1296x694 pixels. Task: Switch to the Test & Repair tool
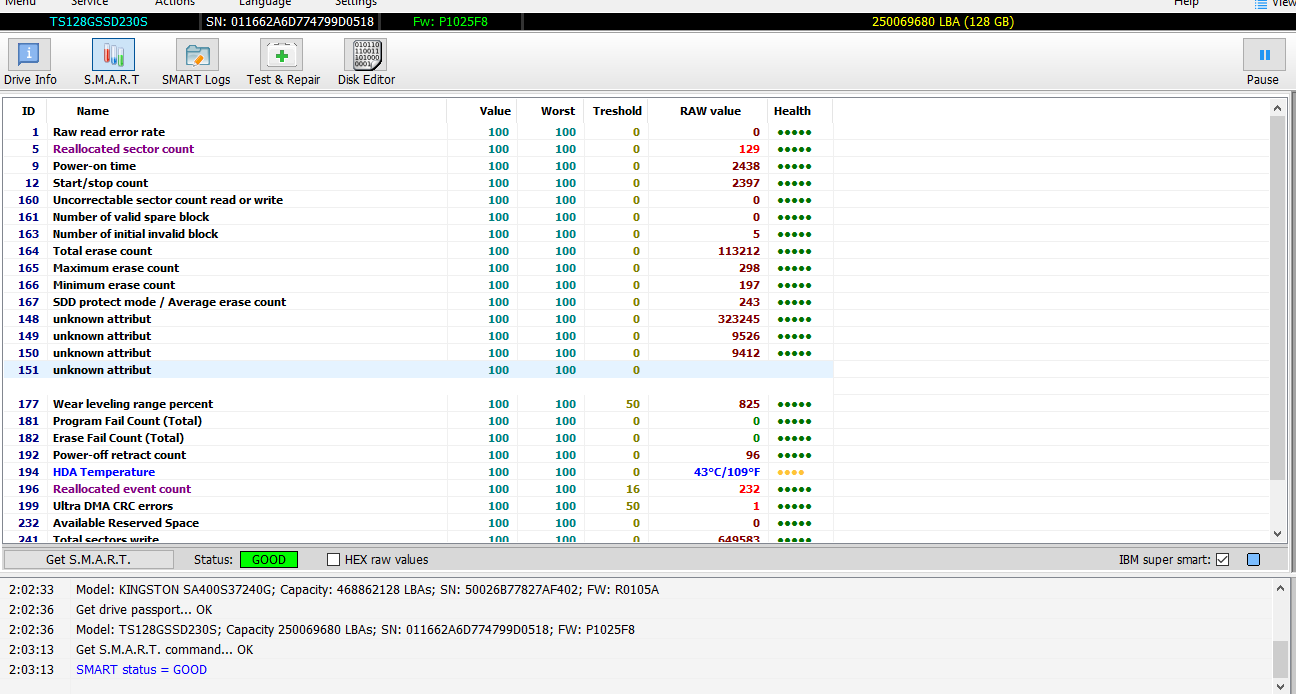click(x=283, y=62)
